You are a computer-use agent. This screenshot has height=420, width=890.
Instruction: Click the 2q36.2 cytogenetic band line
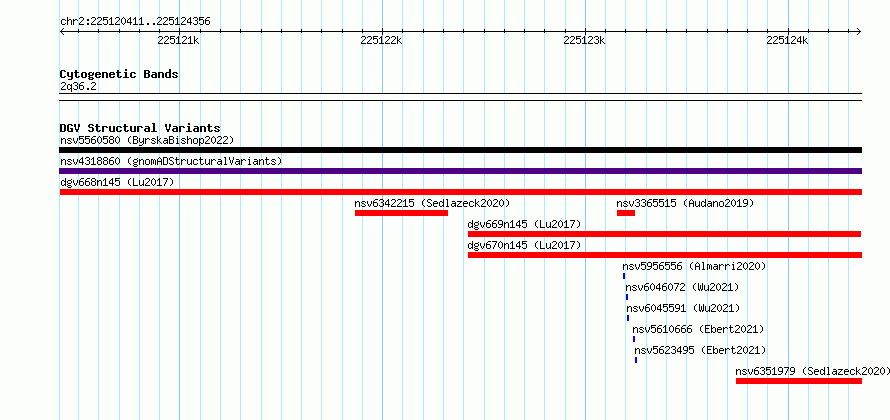460,97
